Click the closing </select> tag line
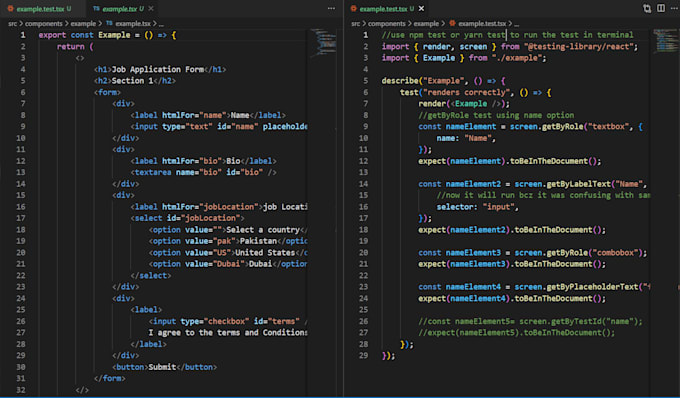 coord(150,276)
